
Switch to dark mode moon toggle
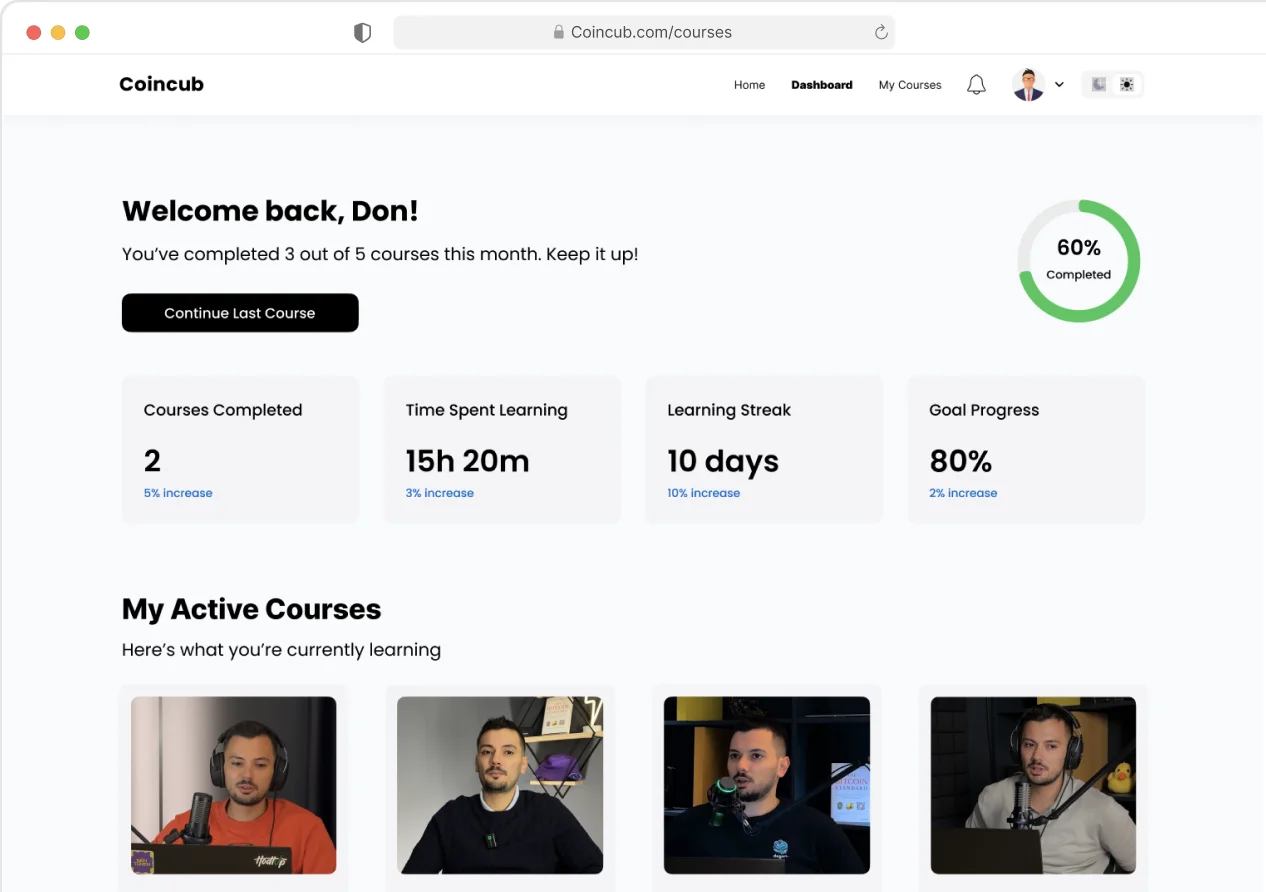(x=1099, y=85)
